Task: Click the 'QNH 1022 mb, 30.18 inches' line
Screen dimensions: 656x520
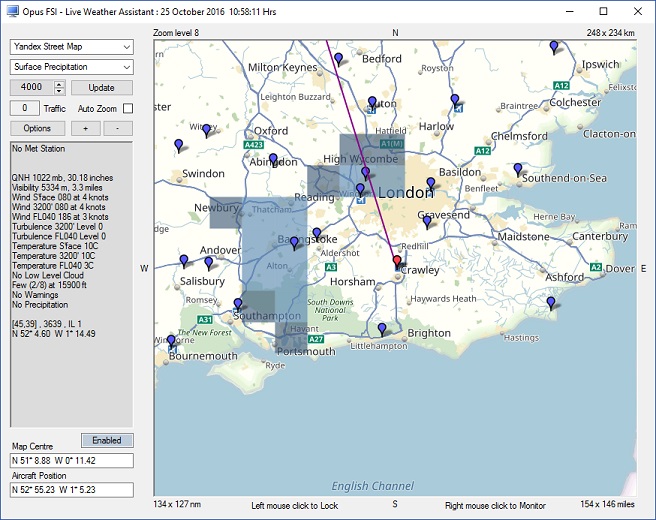Action: [x=62, y=178]
